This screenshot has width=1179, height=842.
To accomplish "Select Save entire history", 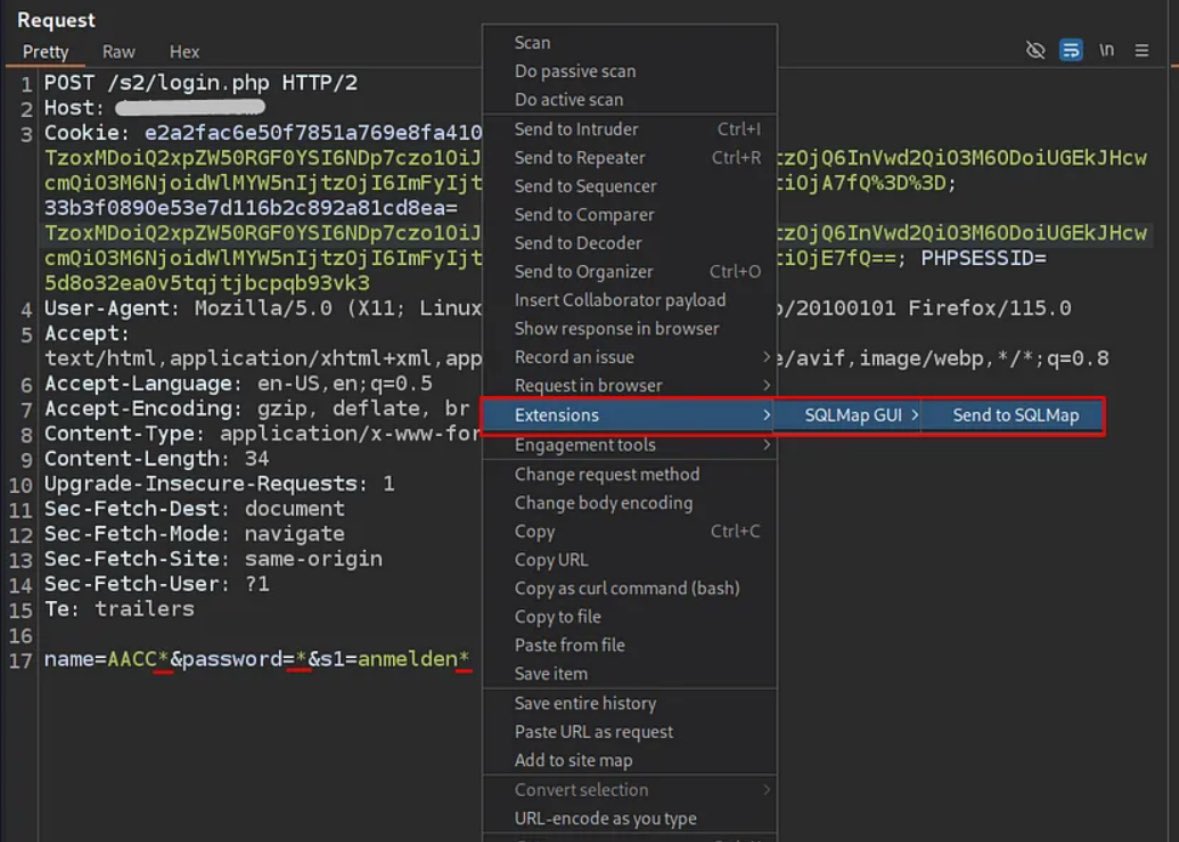I will [x=629, y=704].
